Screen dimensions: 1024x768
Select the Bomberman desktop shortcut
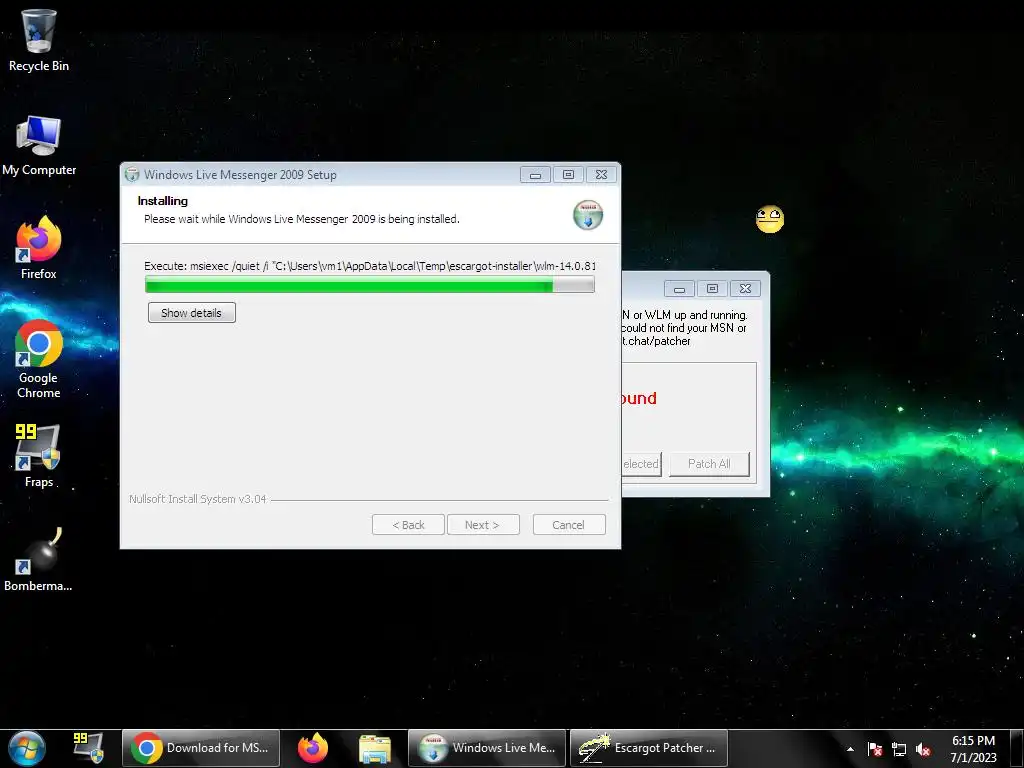(x=39, y=560)
